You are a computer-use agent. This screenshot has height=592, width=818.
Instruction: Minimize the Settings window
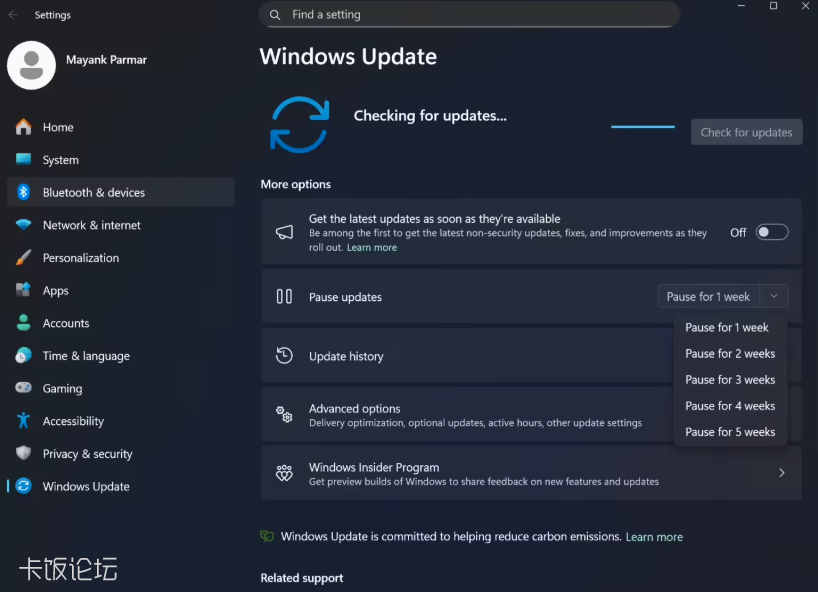[741, 6]
